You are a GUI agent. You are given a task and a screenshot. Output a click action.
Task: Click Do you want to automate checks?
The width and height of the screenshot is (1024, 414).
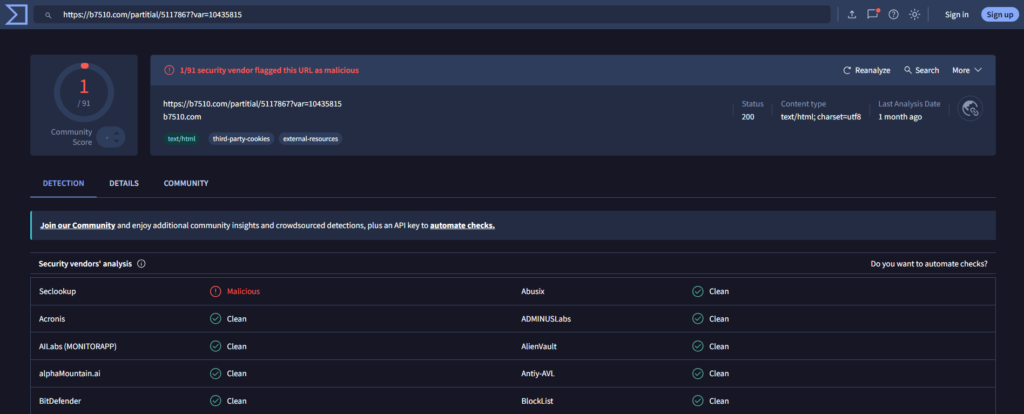[x=929, y=264]
